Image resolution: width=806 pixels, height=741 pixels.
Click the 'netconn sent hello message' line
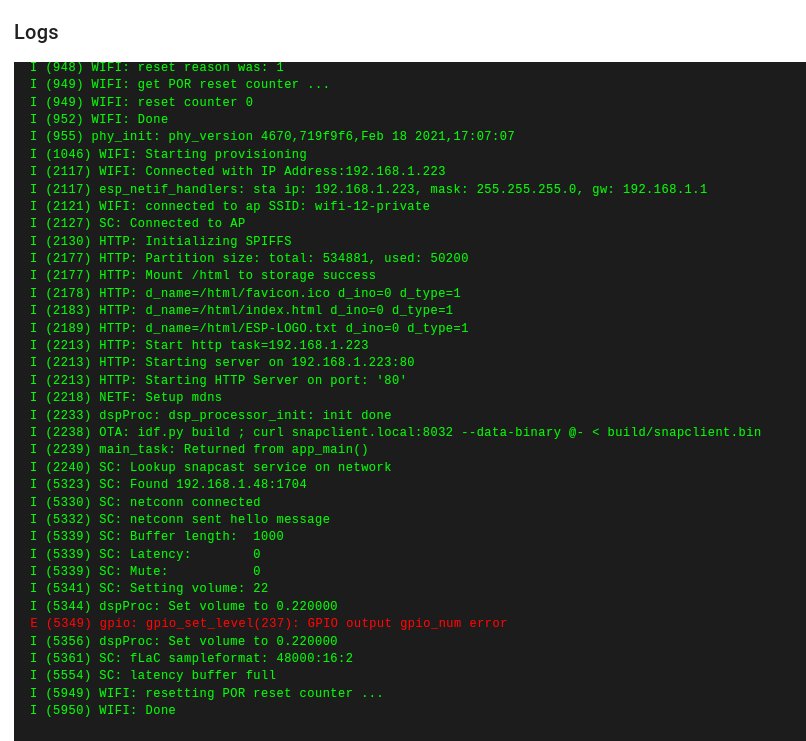click(x=179, y=519)
